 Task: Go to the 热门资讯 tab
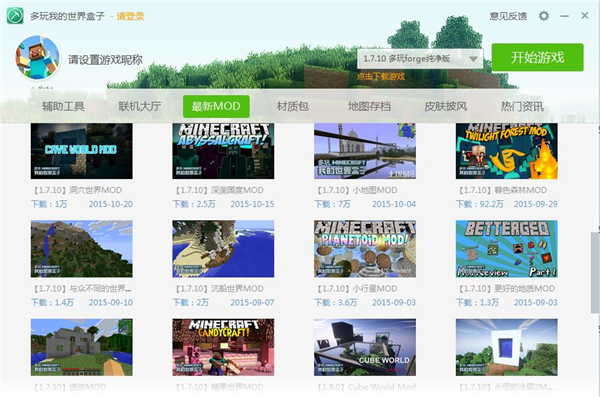[522, 106]
